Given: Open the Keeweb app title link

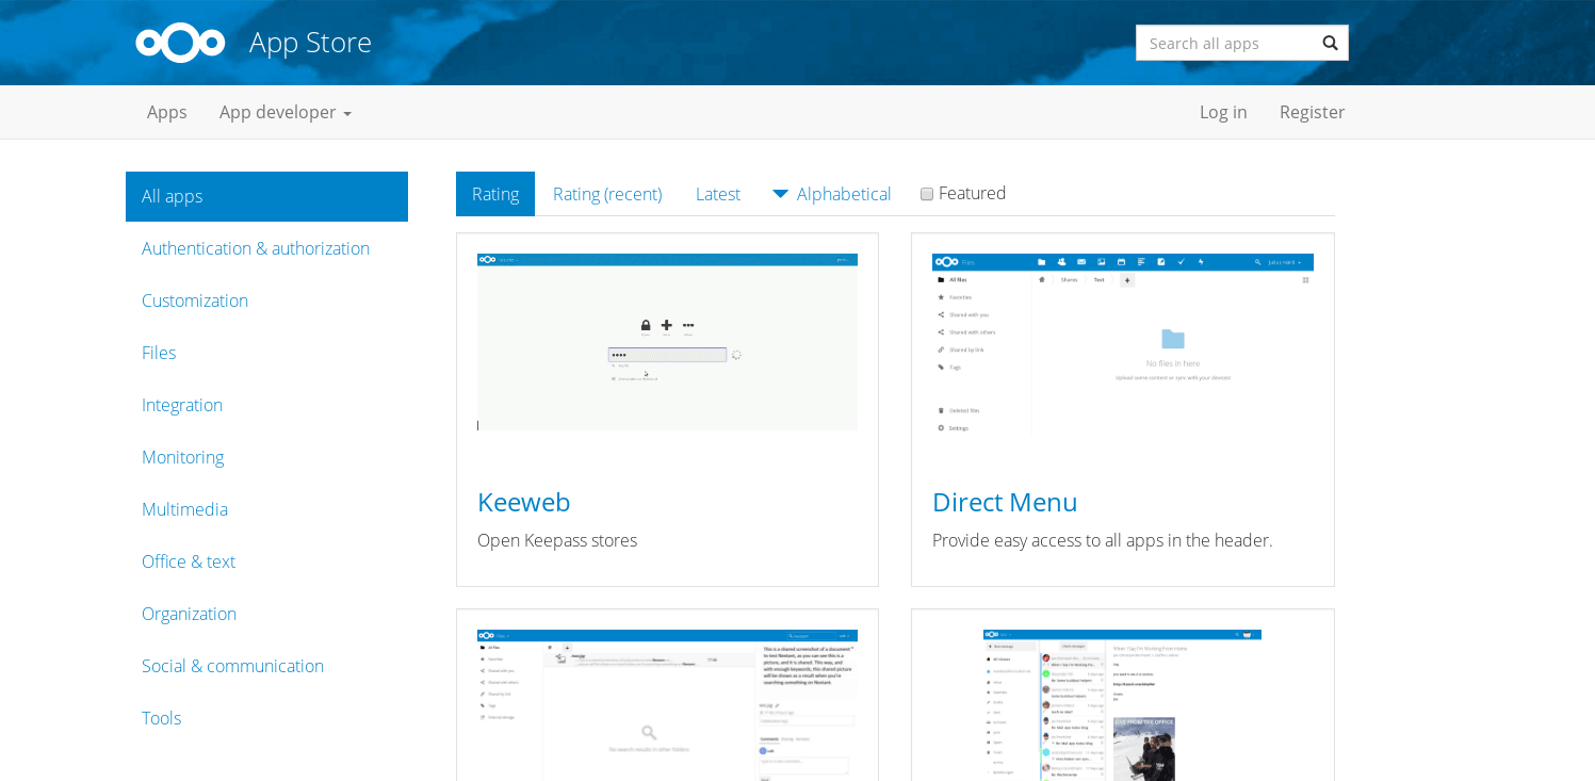Looking at the screenshot, I should pos(523,501).
